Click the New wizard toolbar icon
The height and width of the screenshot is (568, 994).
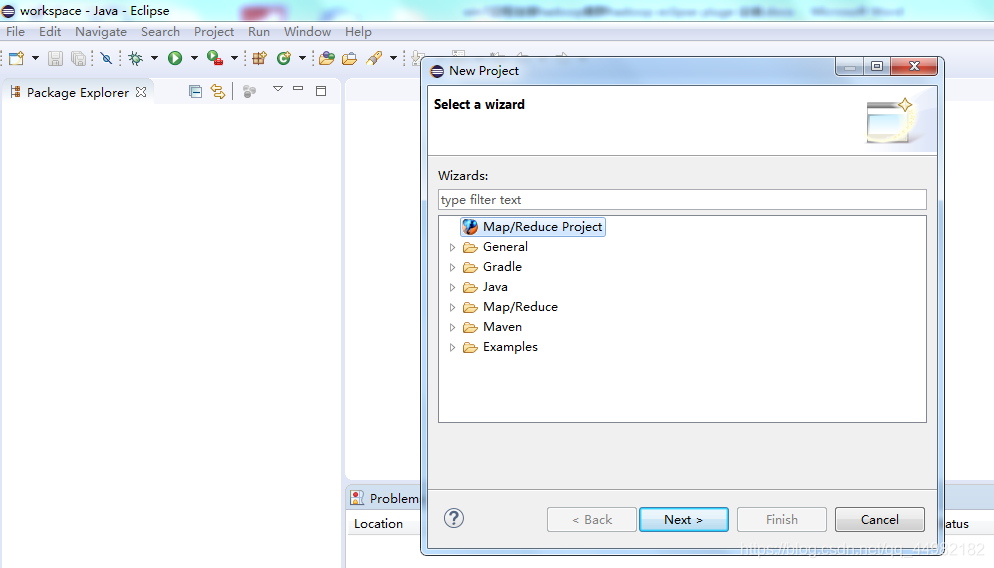16,58
